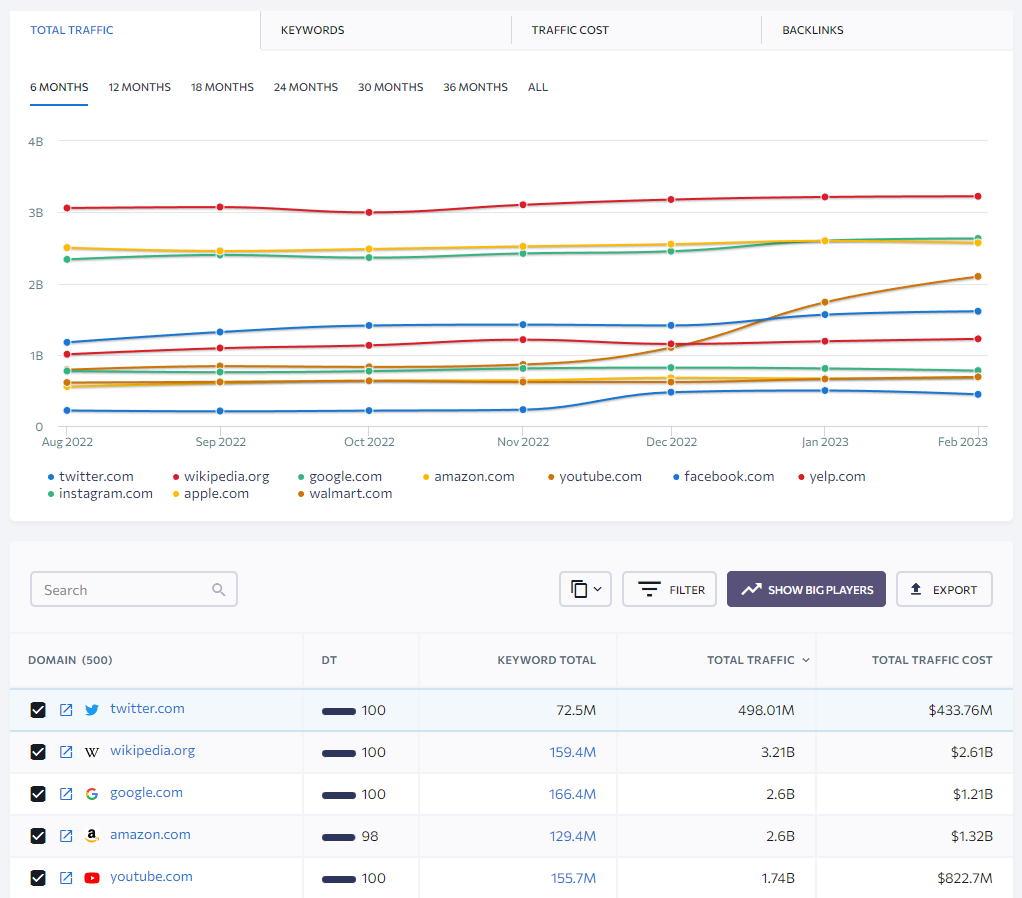The image size is (1022, 898).
Task: Open the Filter options
Action: [x=669, y=589]
